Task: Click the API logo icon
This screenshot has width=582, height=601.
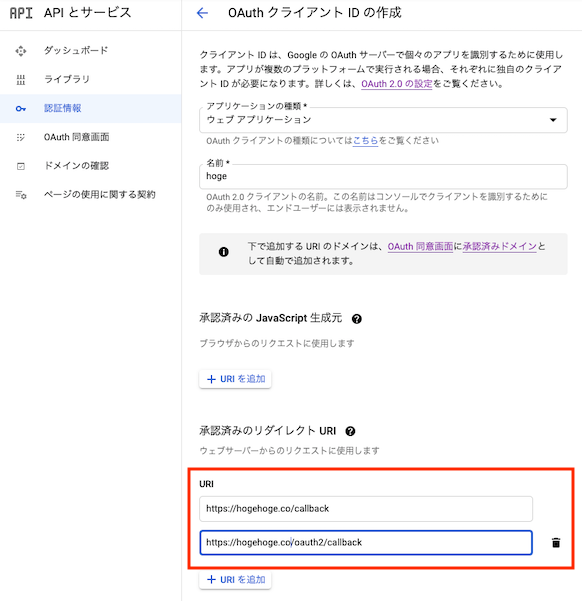Action: [x=21, y=13]
